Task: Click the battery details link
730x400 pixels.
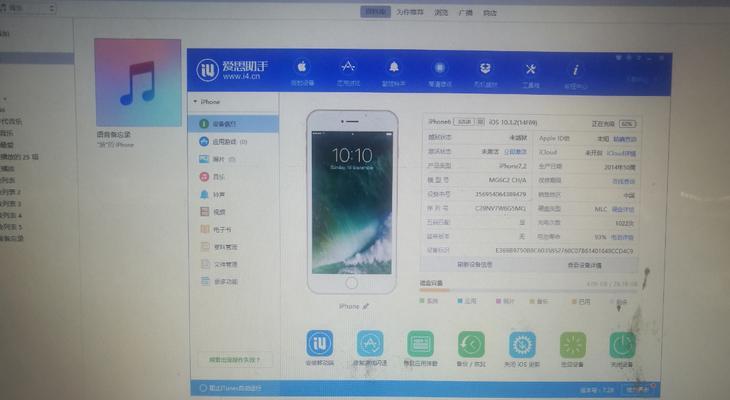Action: point(622,237)
